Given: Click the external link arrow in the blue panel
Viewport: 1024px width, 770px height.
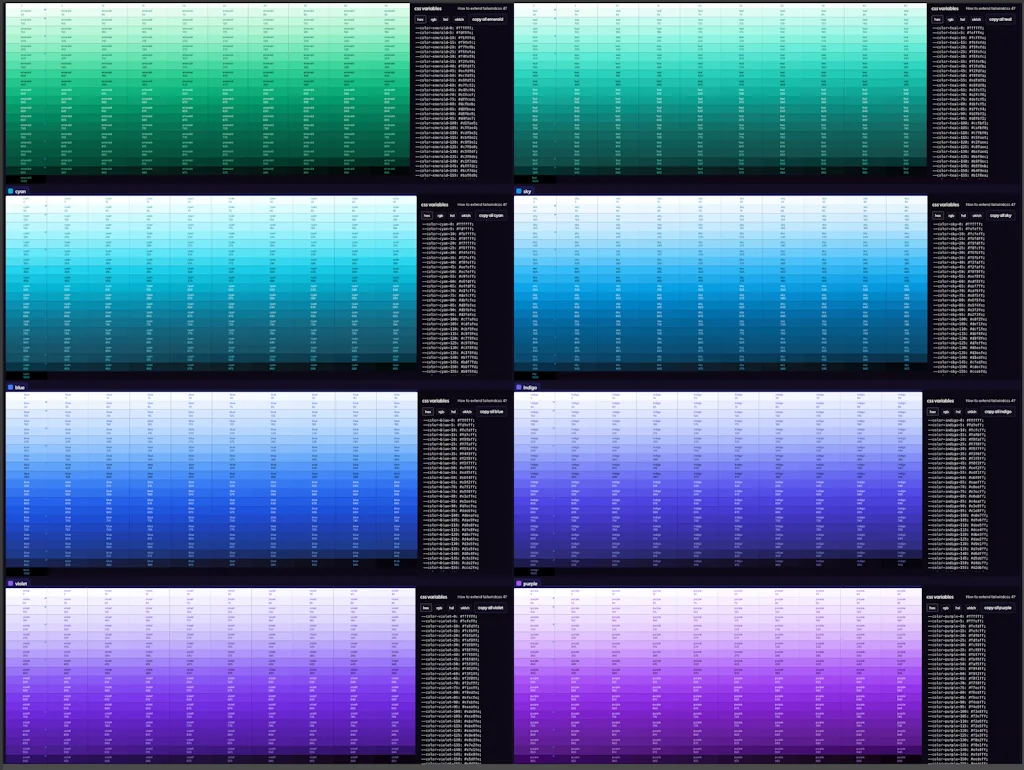Looking at the screenshot, I should (506, 401).
